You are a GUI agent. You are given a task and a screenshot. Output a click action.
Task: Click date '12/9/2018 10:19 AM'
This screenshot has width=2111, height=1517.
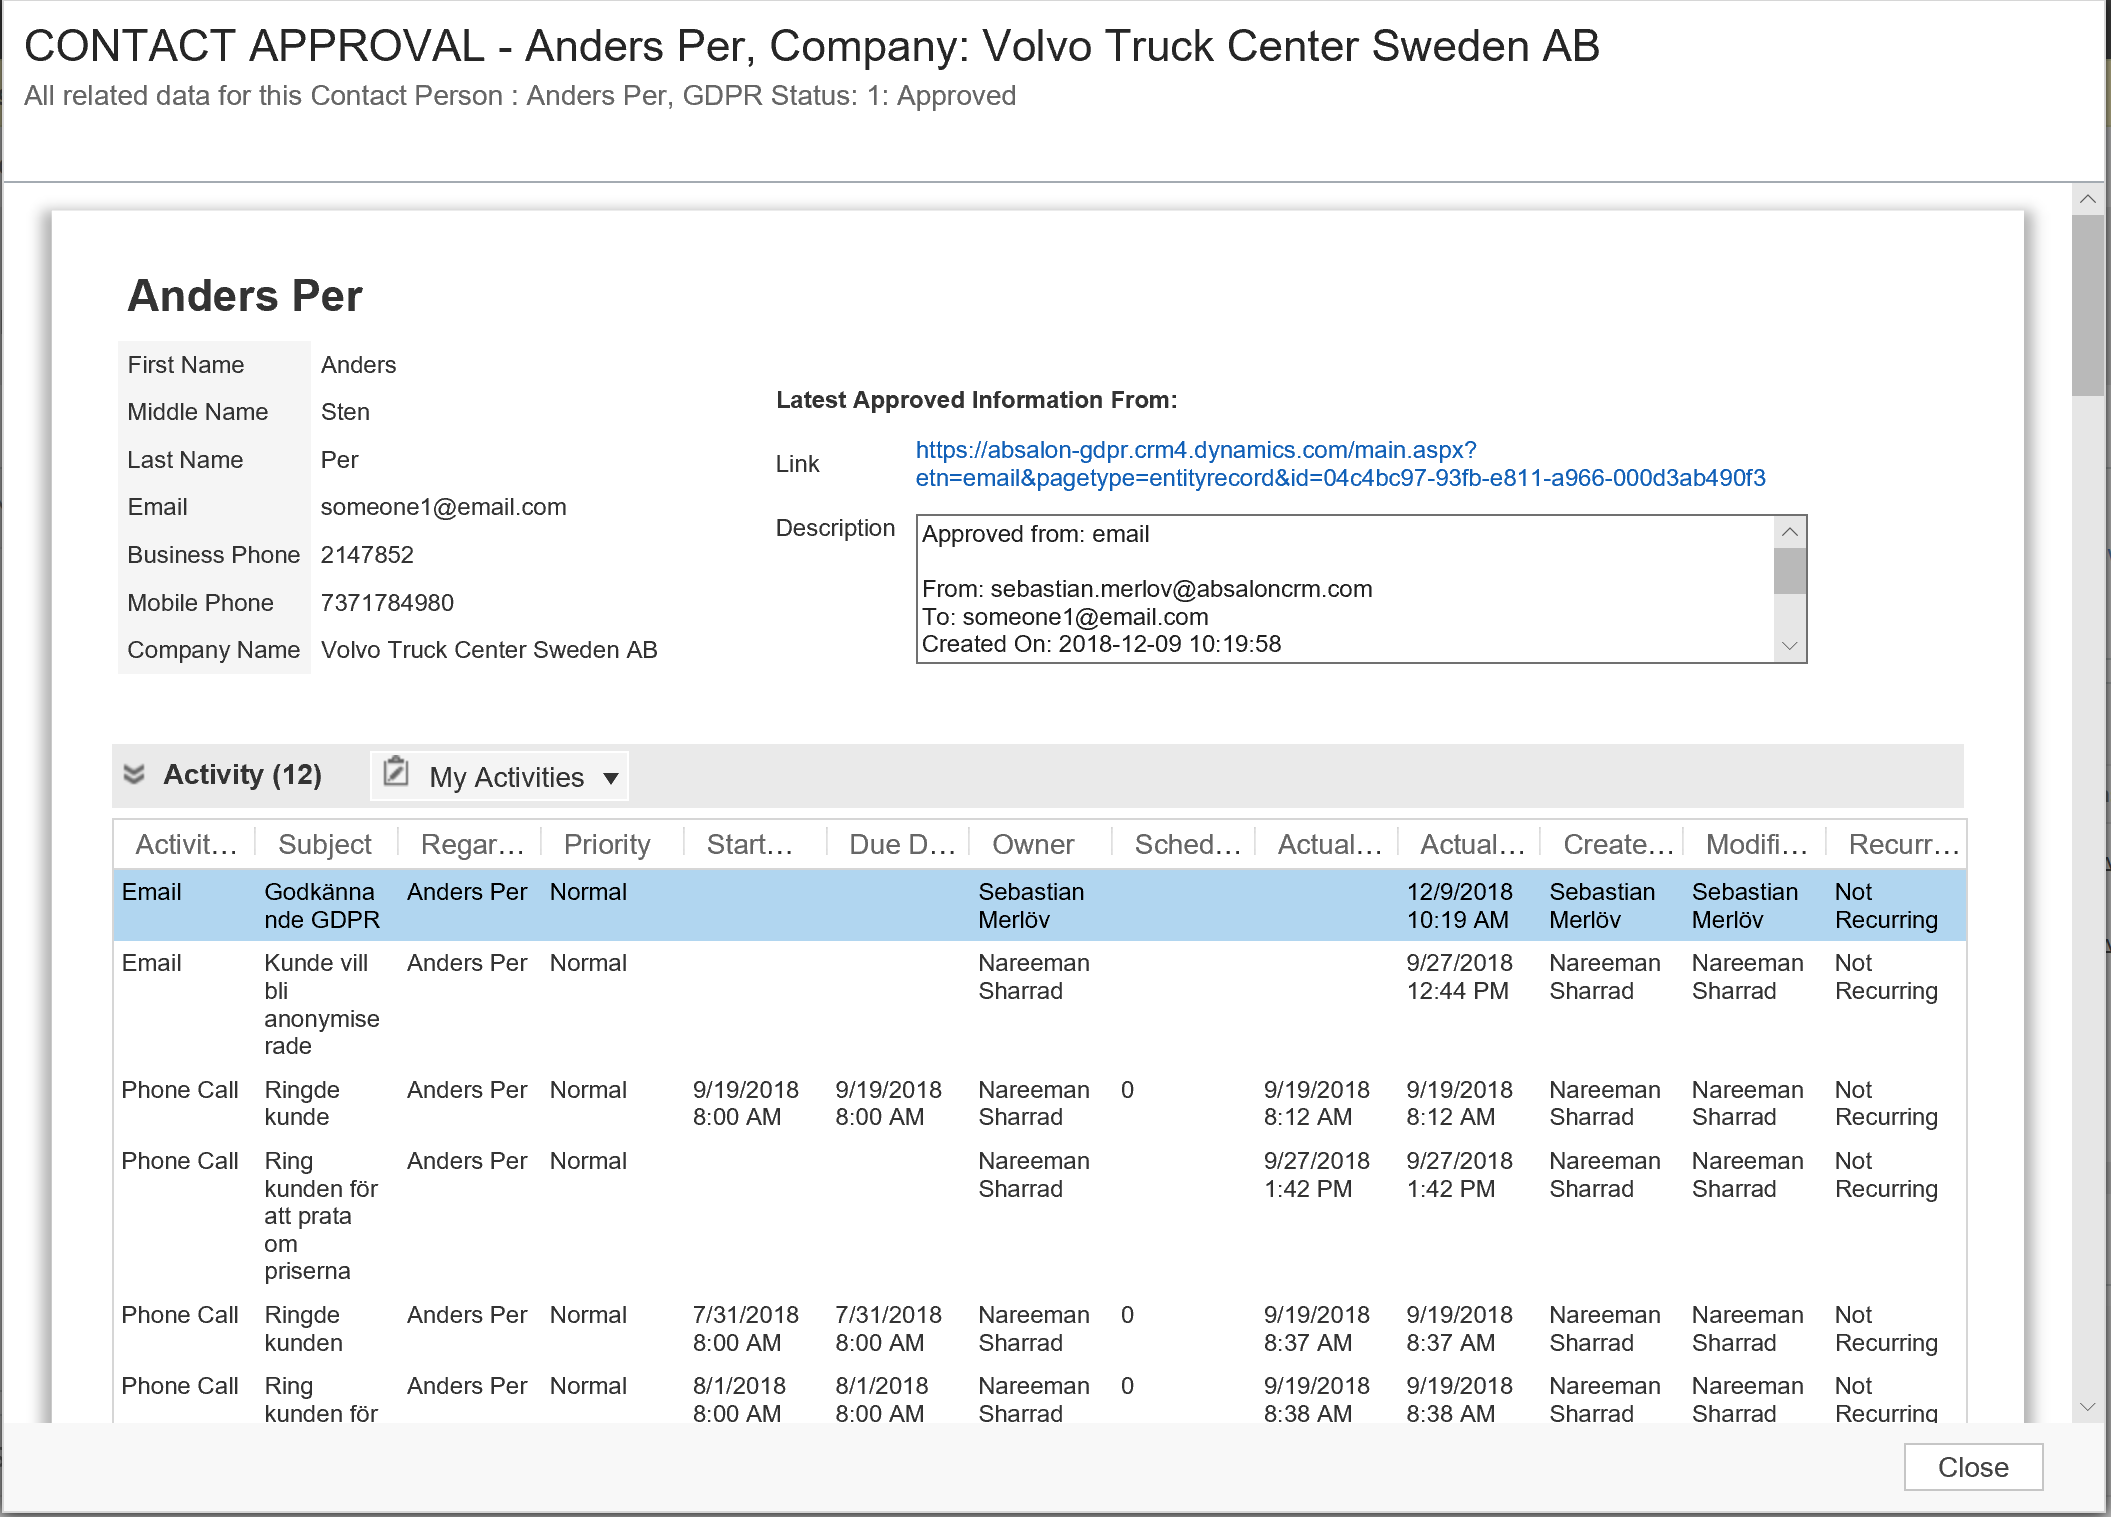[x=1459, y=905]
